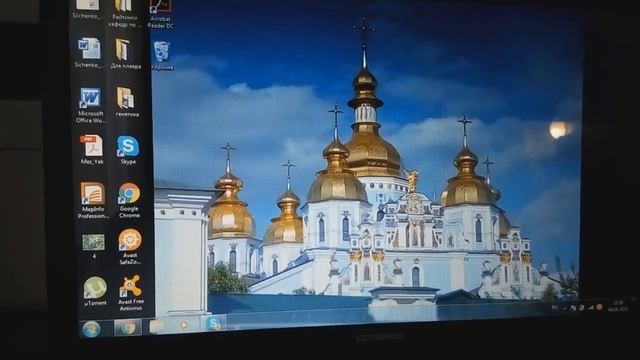
Task: Open the media player taskbar icon
Action: coord(184,325)
